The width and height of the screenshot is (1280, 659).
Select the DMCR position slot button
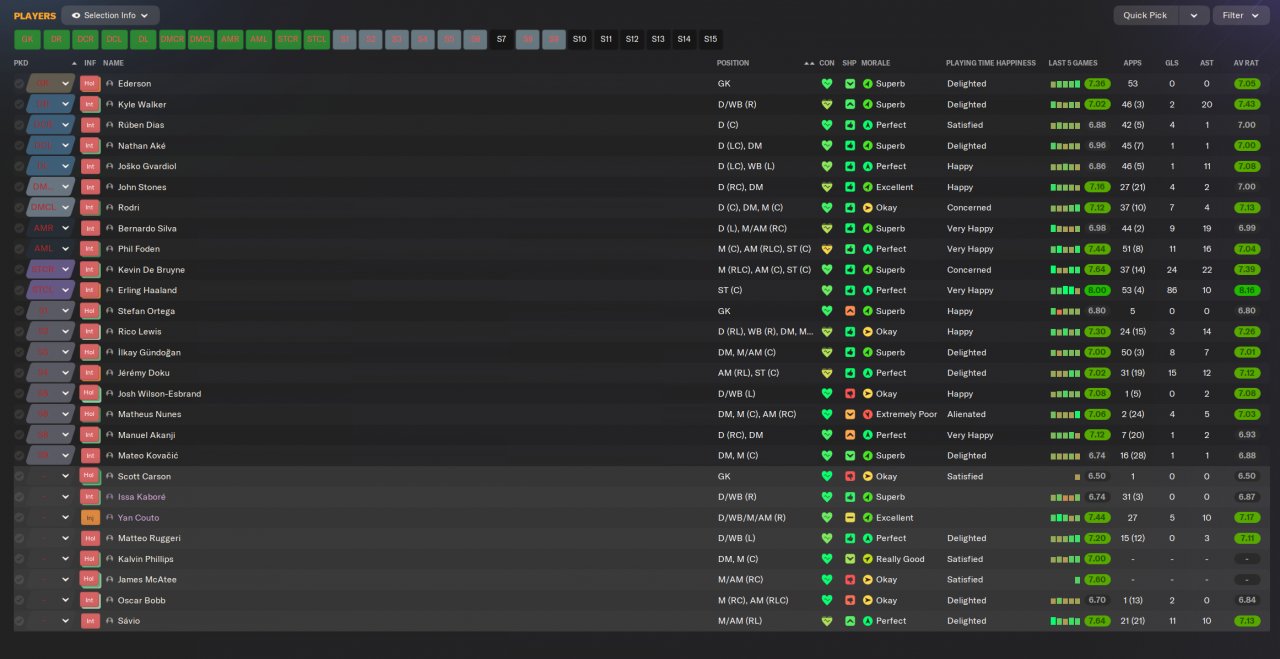tap(172, 39)
